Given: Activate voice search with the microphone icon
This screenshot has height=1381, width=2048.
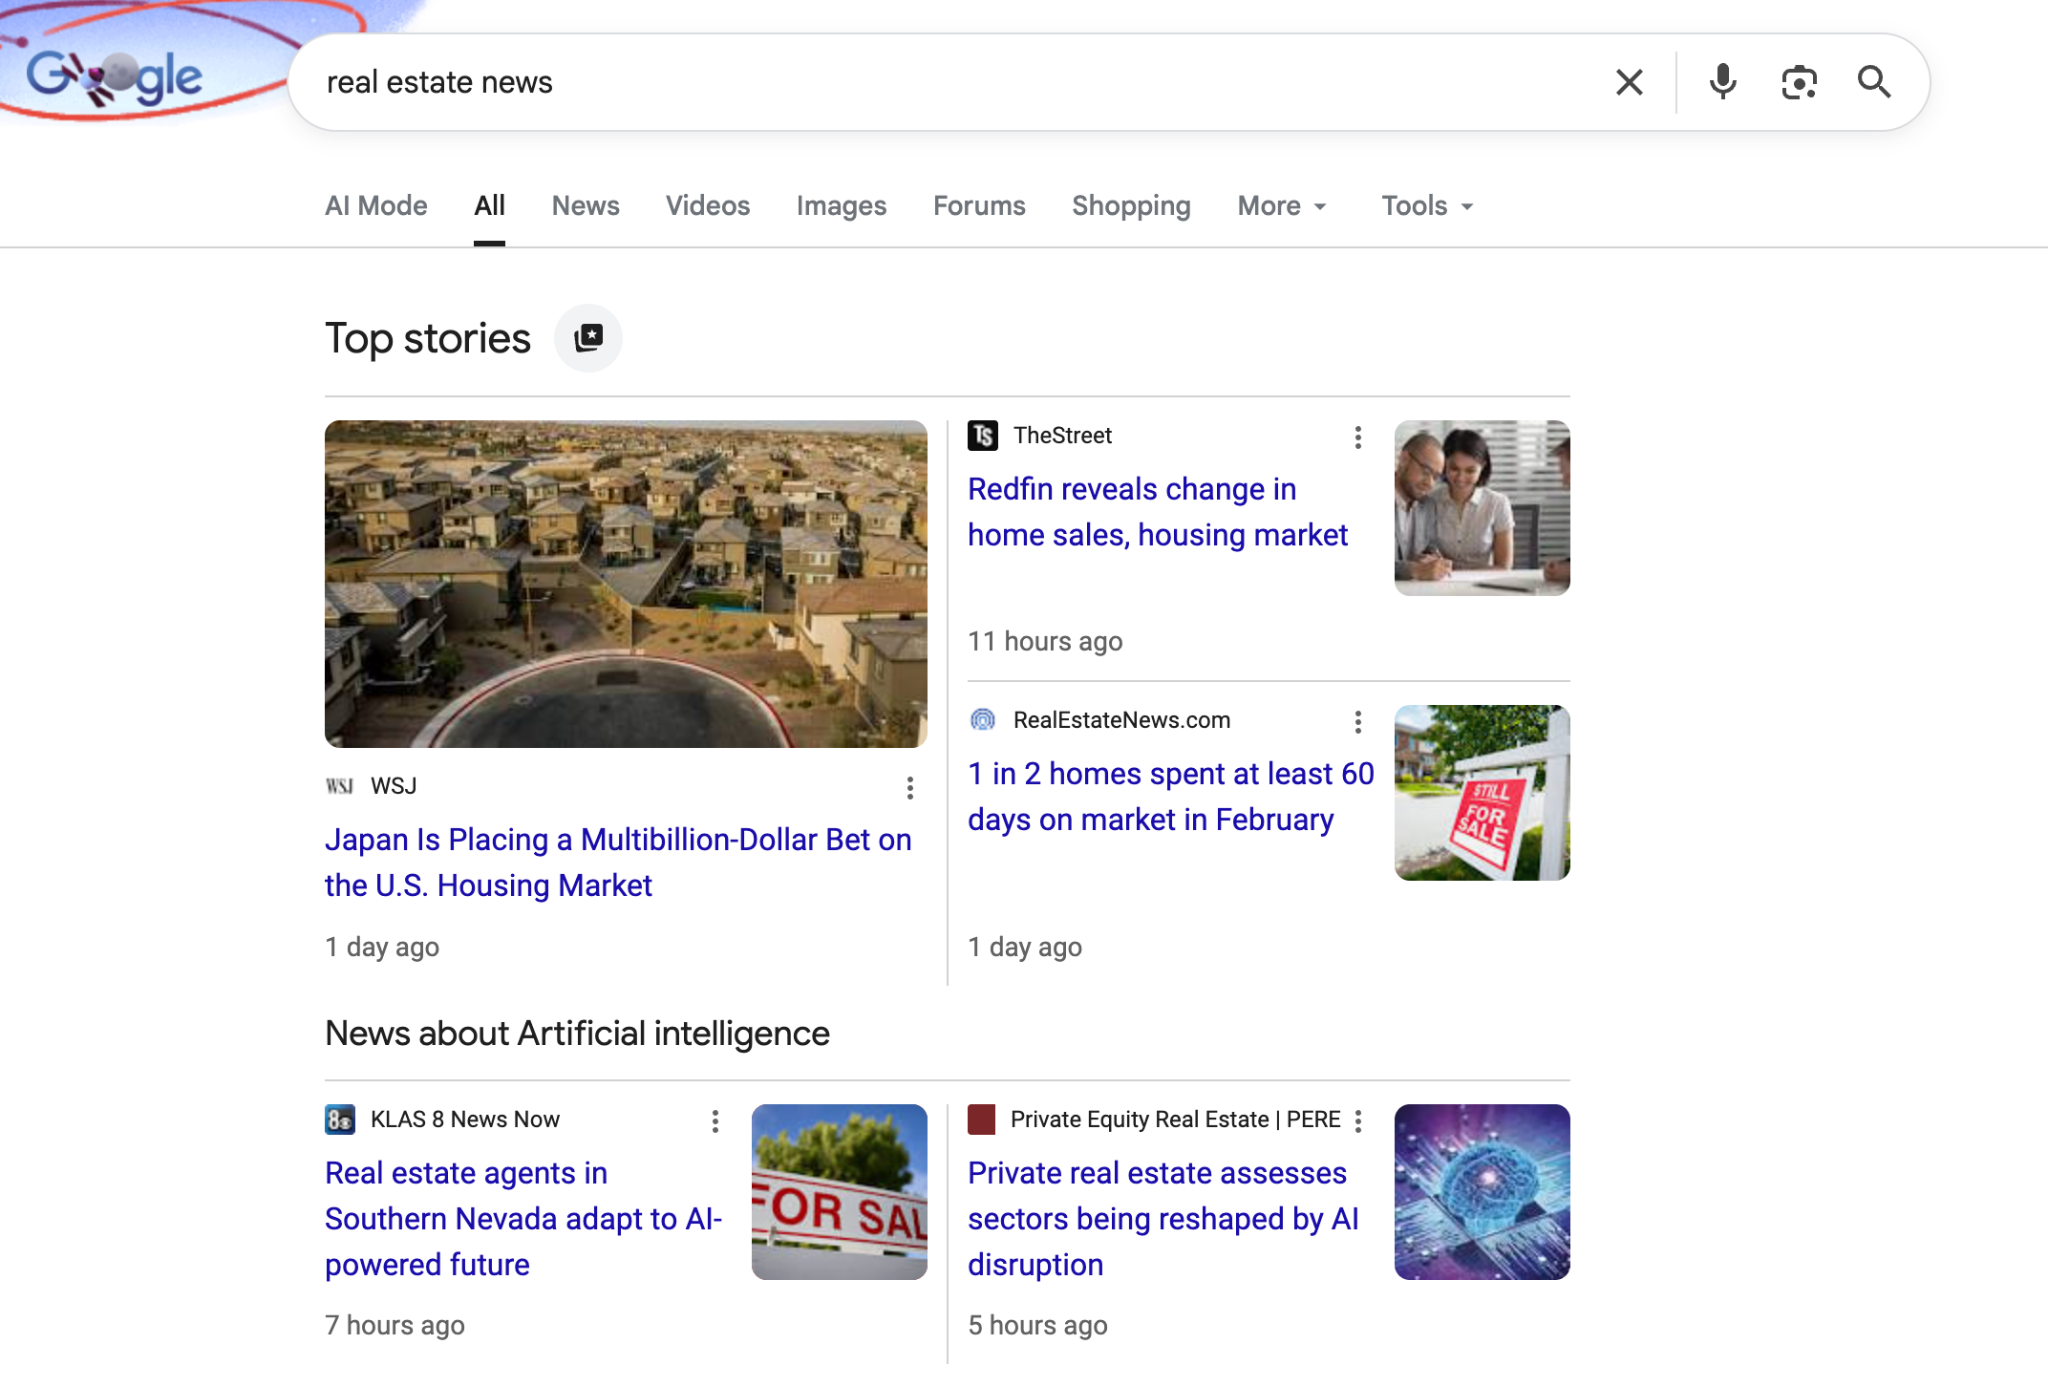Looking at the screenshot, I should 1722,81.
